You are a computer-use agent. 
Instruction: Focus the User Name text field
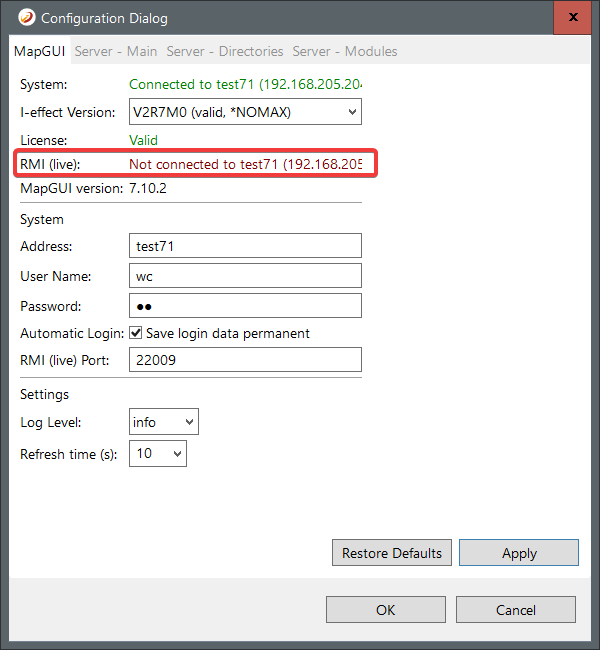tap(245, 276)
